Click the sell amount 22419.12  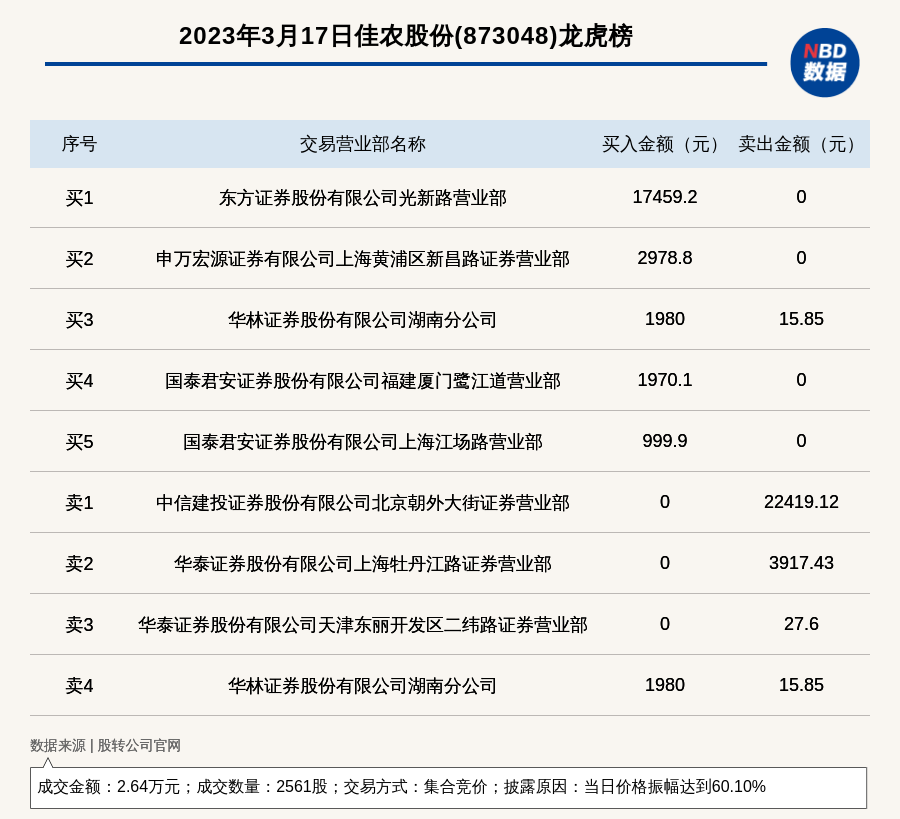coord(801,502)
